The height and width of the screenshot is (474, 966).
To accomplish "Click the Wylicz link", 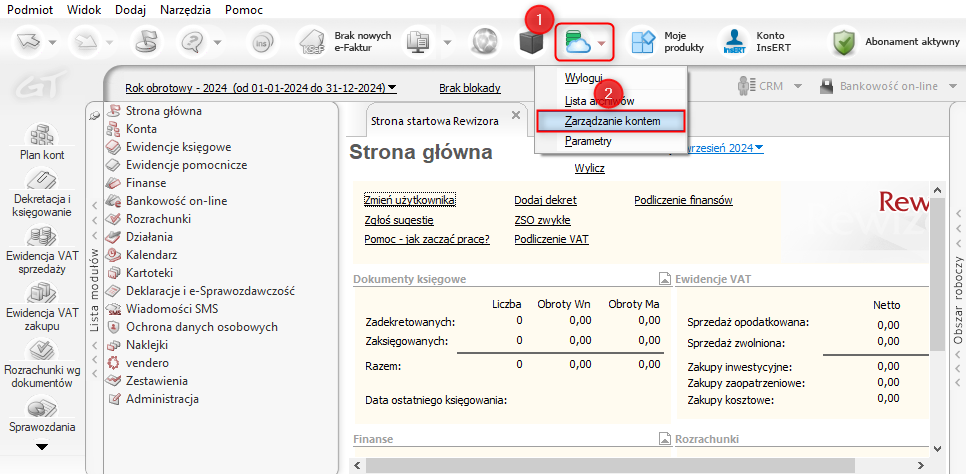I will coord(590,168).
